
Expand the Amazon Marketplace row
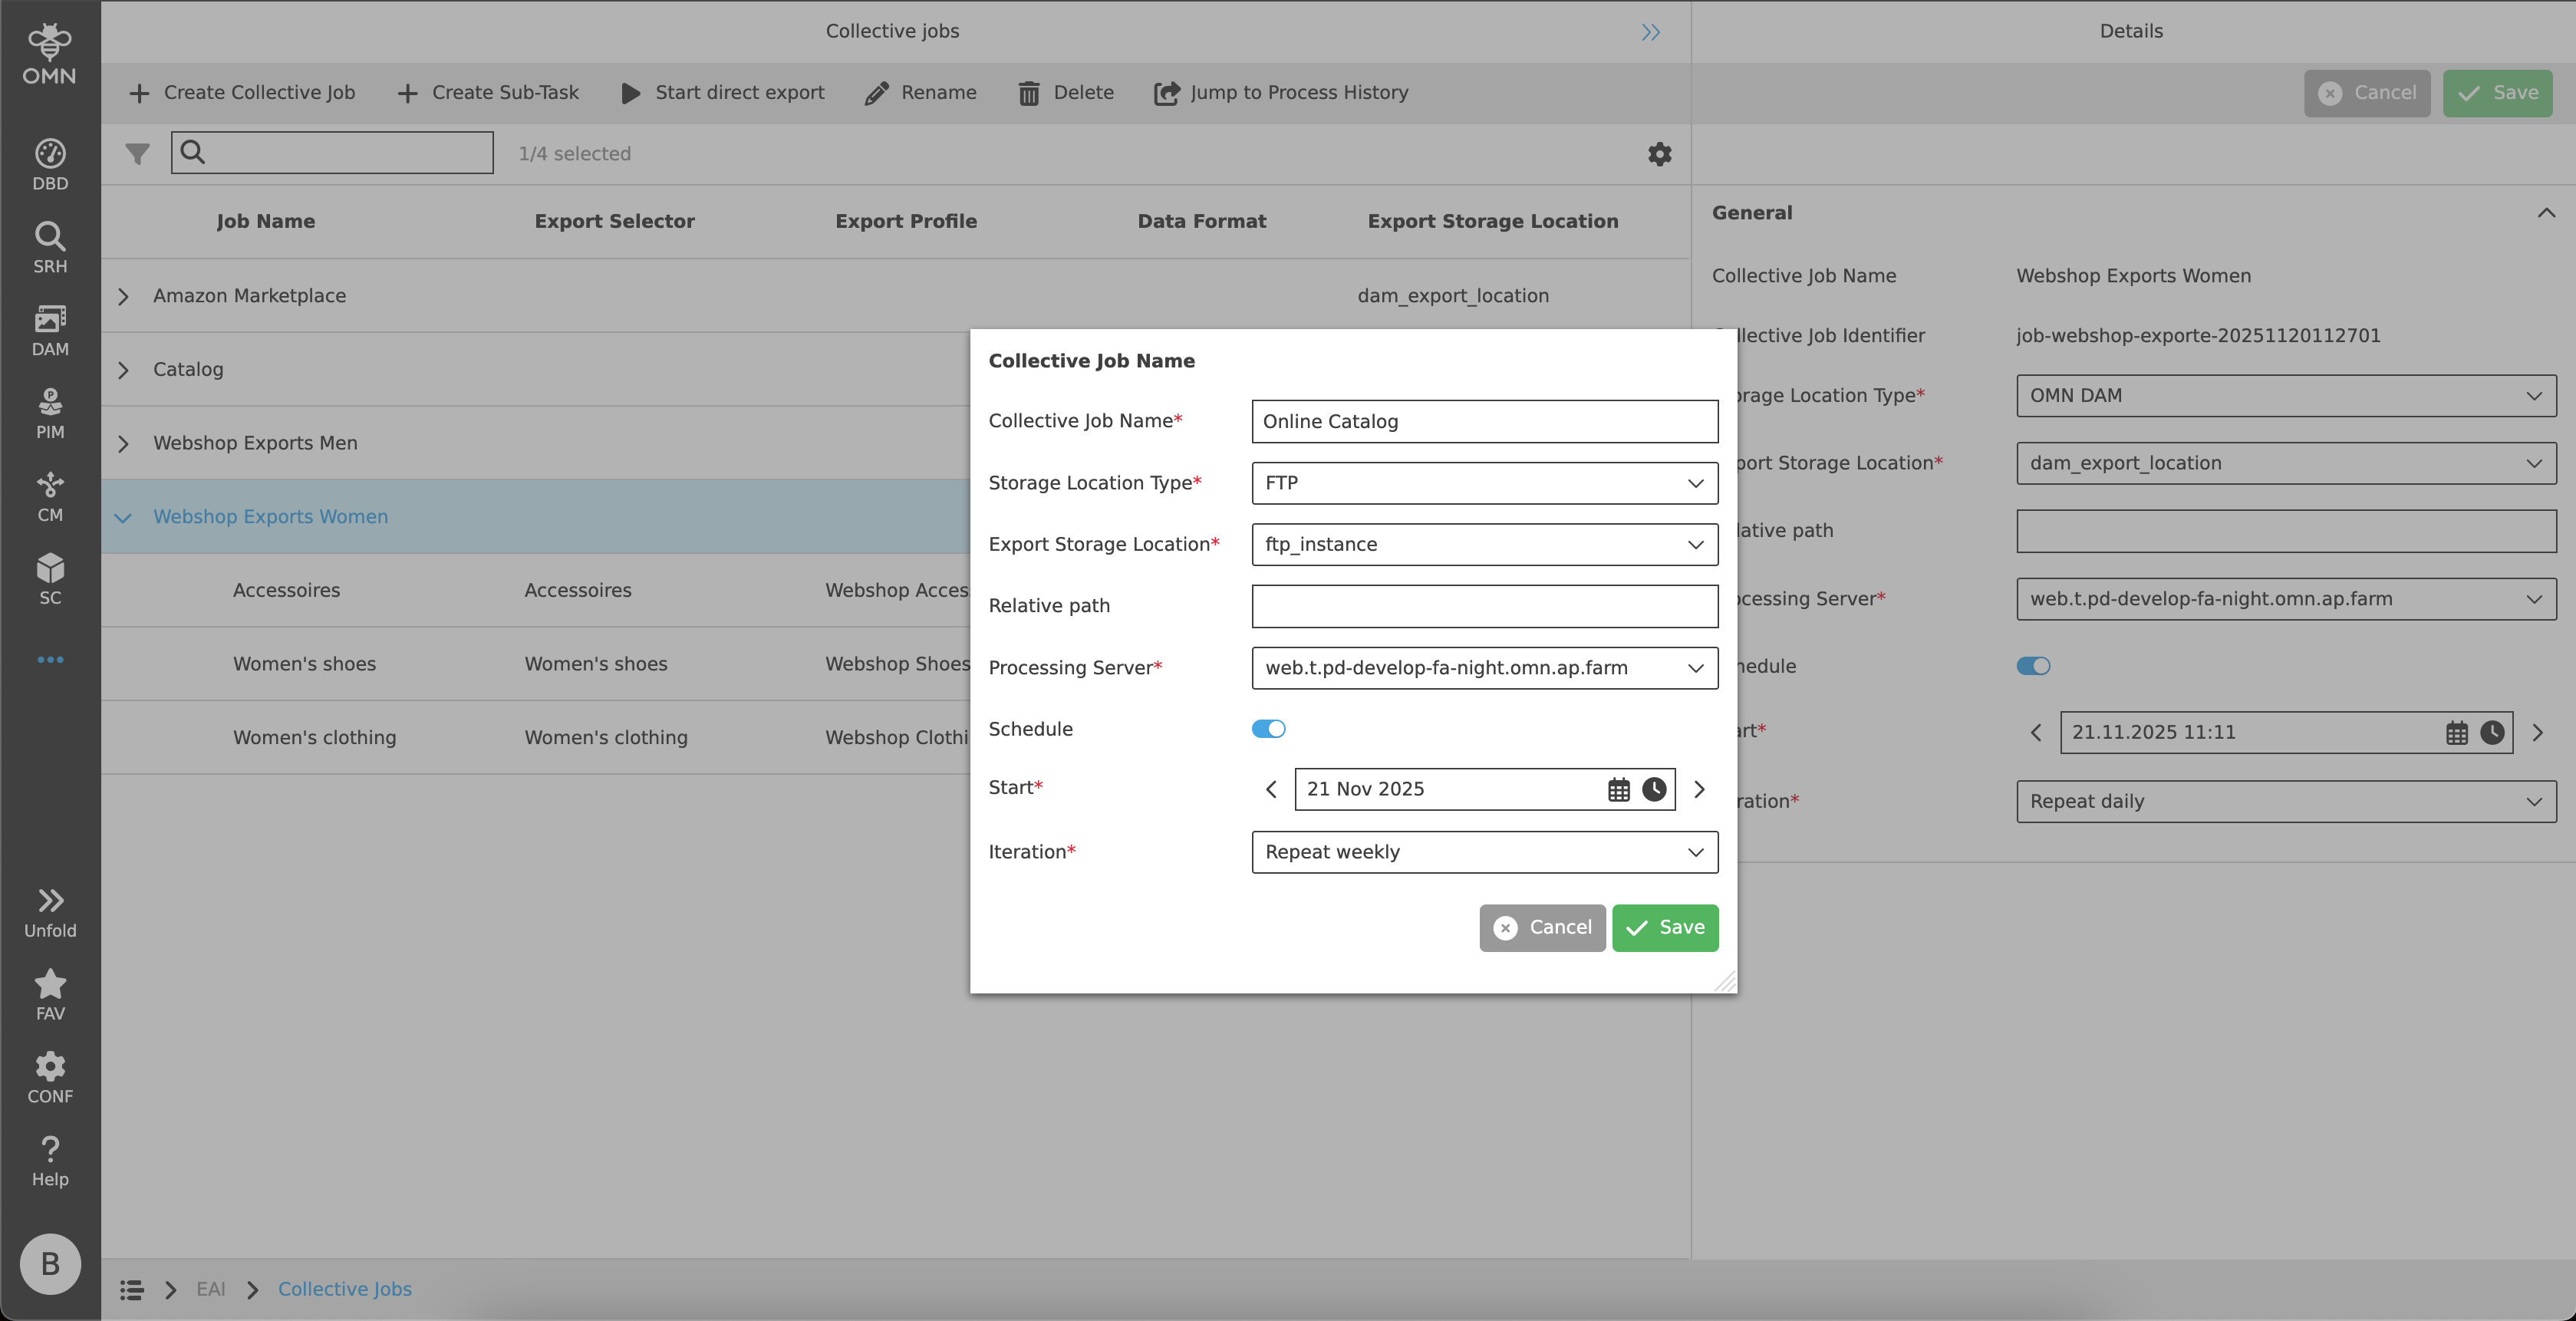click(123, 296)
